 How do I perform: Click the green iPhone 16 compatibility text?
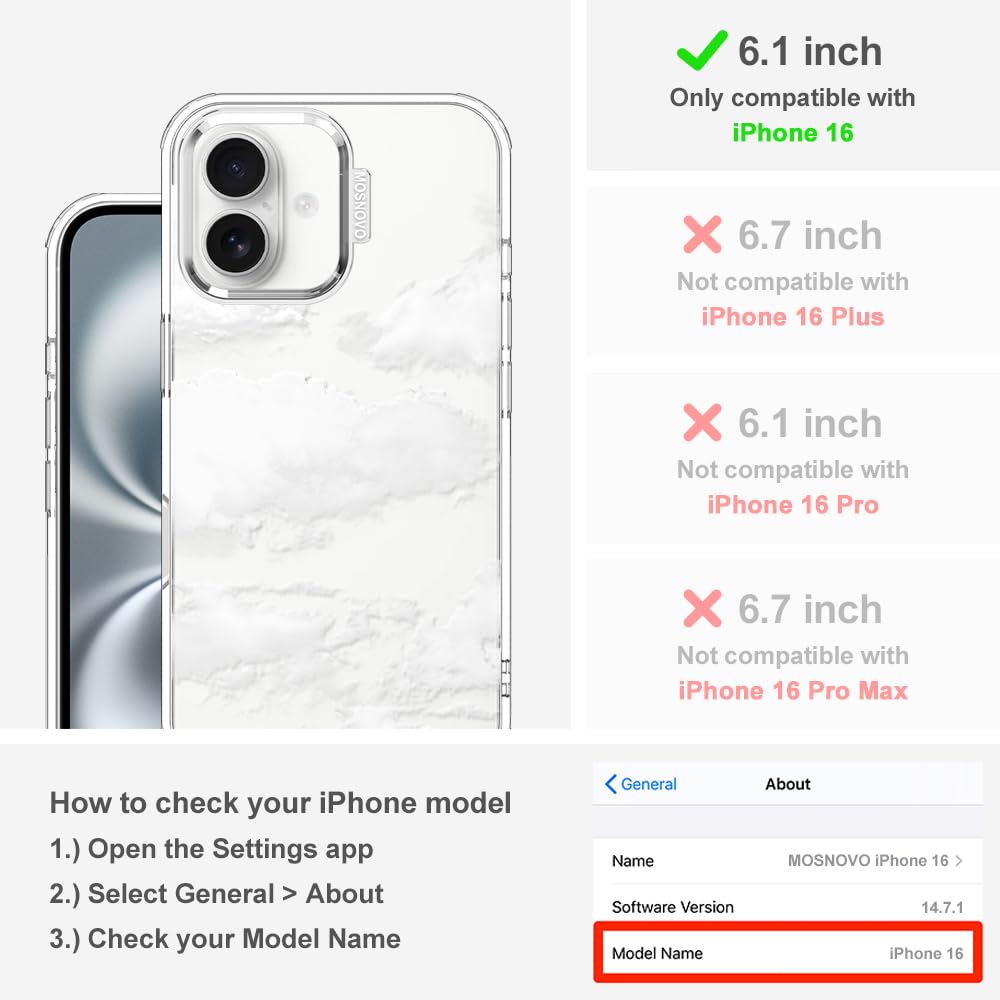pos(793,133)
